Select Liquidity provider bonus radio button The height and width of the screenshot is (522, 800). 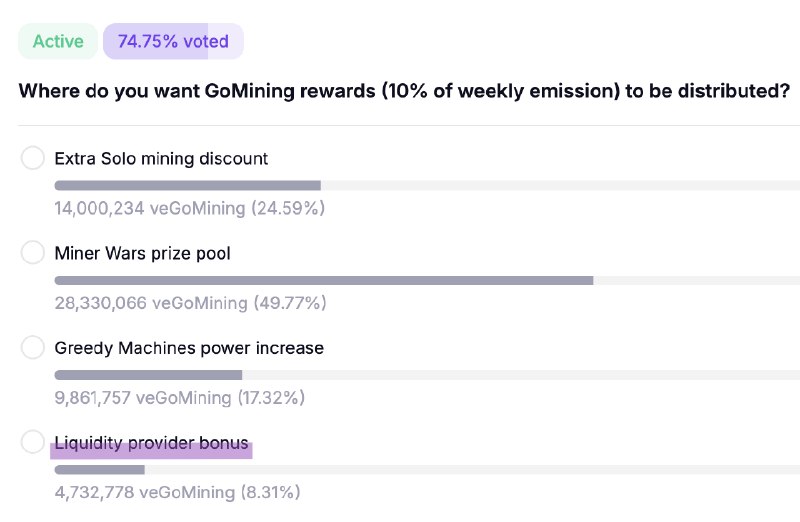(x=33, y=441)
